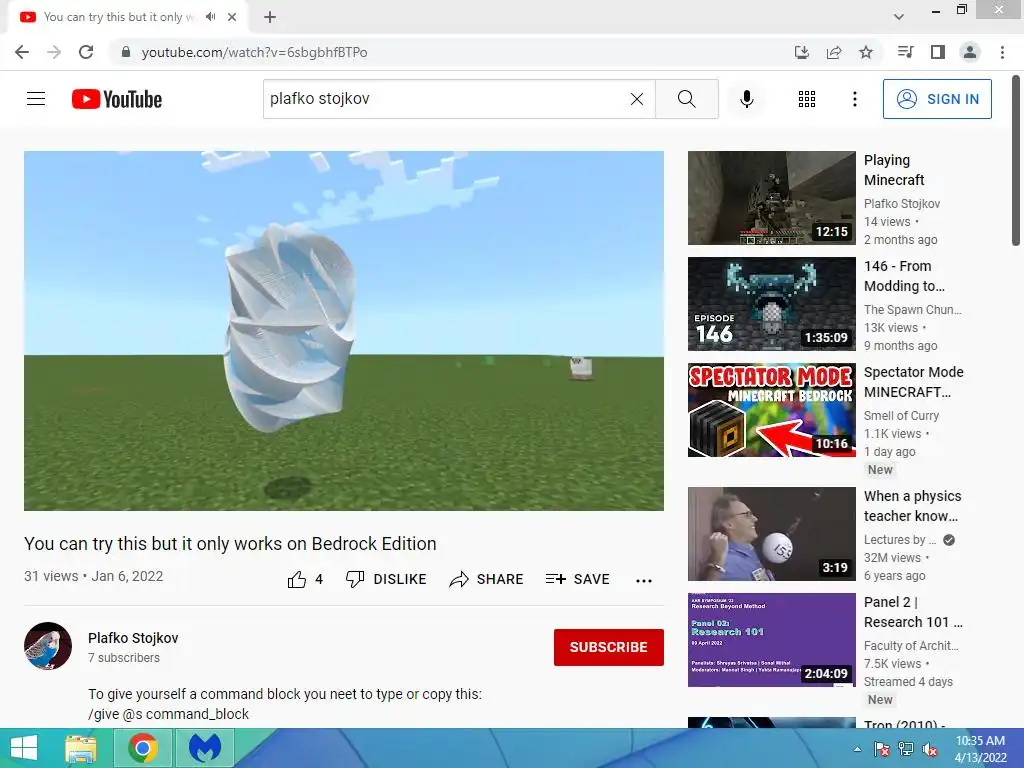This screenshot has width=1024, height=768.
Task: Open a new browser tab
Action: [x=270, y=17]
